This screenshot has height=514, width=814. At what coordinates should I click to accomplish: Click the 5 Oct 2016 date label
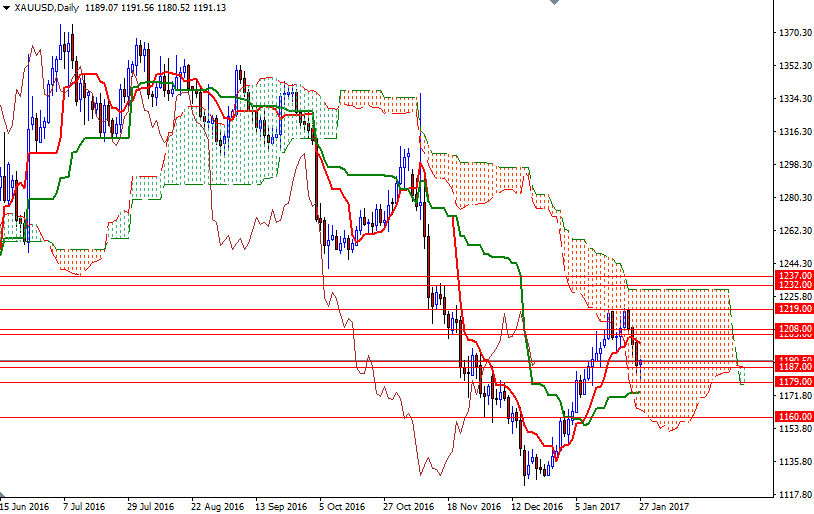coord(342,506)
